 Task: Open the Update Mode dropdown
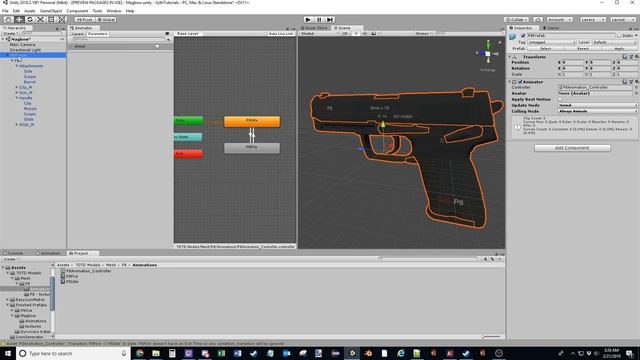598,105
